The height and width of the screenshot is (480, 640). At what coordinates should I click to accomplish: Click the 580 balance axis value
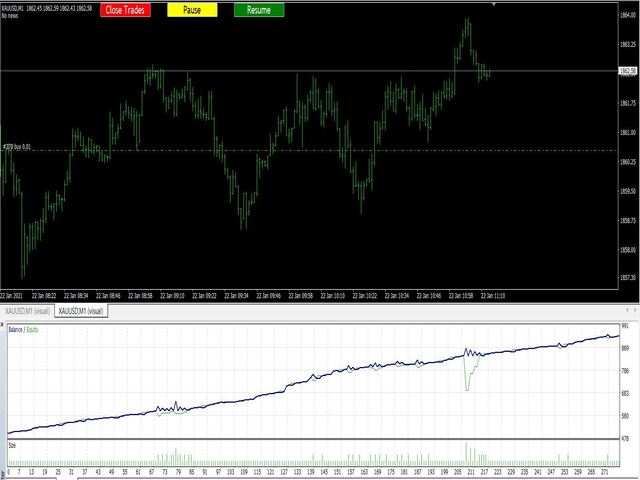(x=625, y=416)
